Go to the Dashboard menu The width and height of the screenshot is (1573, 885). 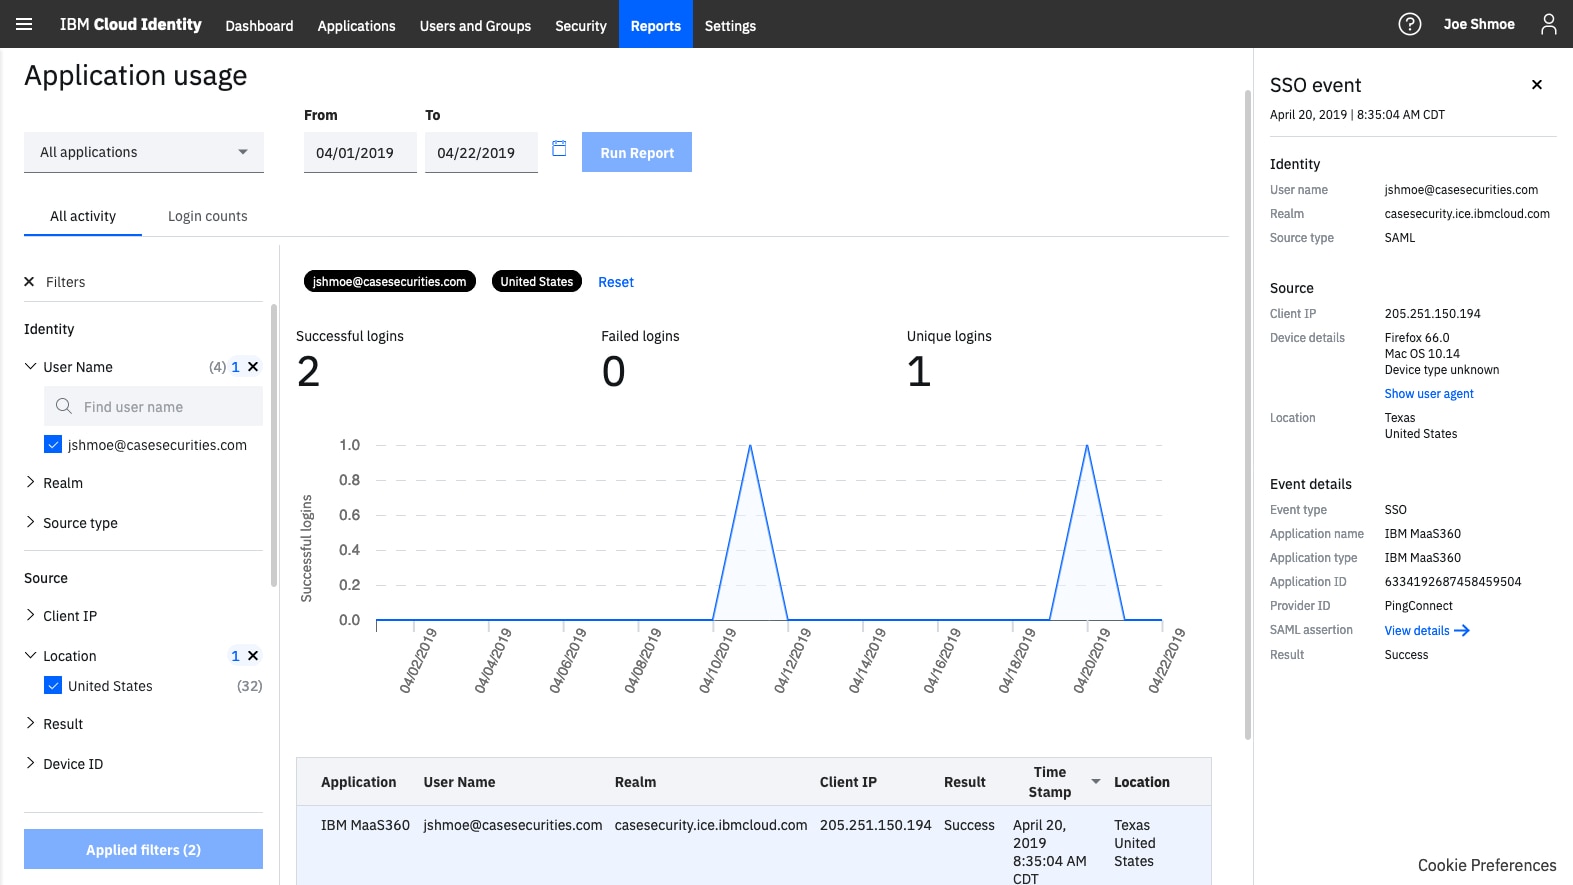pos(259,25)
